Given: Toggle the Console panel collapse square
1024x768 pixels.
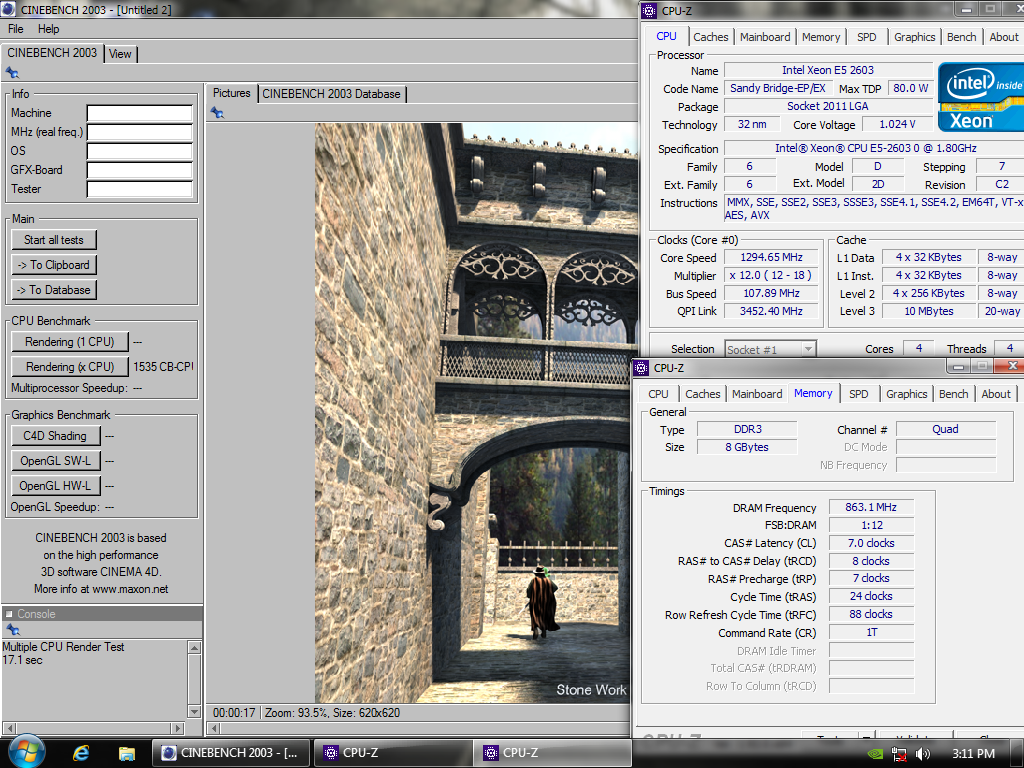Looking at the screenshot, I should 9,614.
